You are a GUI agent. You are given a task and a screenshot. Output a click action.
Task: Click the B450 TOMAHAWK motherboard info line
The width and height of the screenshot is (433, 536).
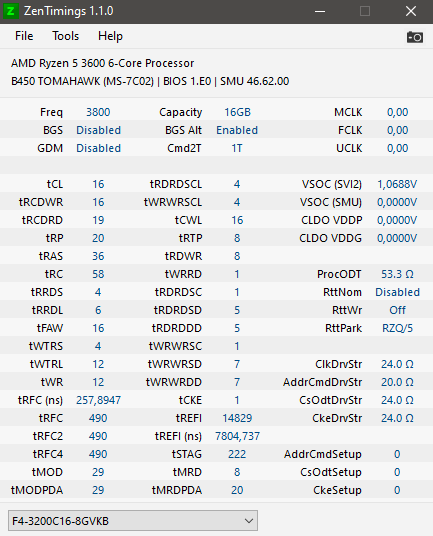pyautogui.click(x=150, y=81)
